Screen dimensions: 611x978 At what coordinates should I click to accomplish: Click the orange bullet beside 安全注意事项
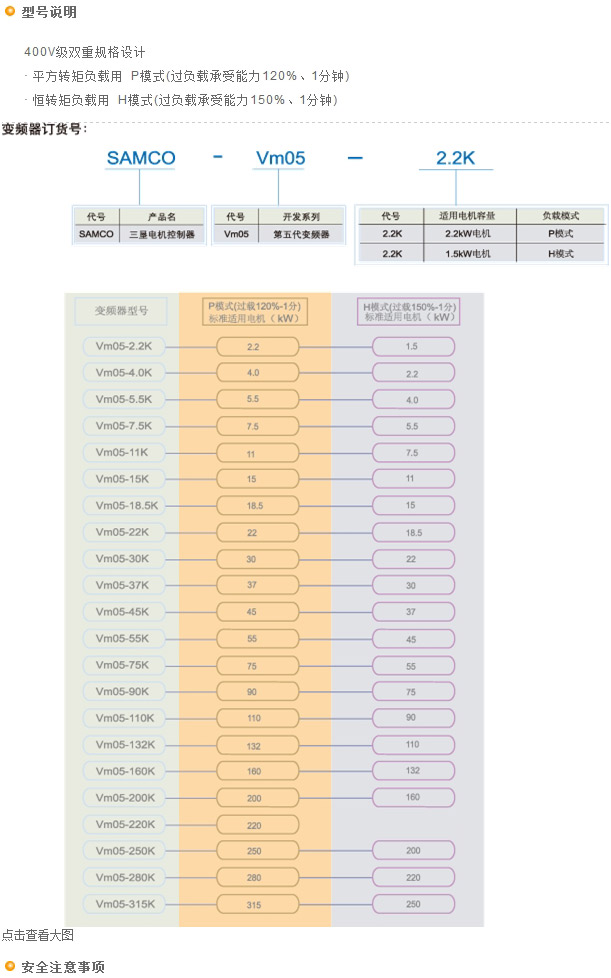pyautogui.click(x=9, y=967)
